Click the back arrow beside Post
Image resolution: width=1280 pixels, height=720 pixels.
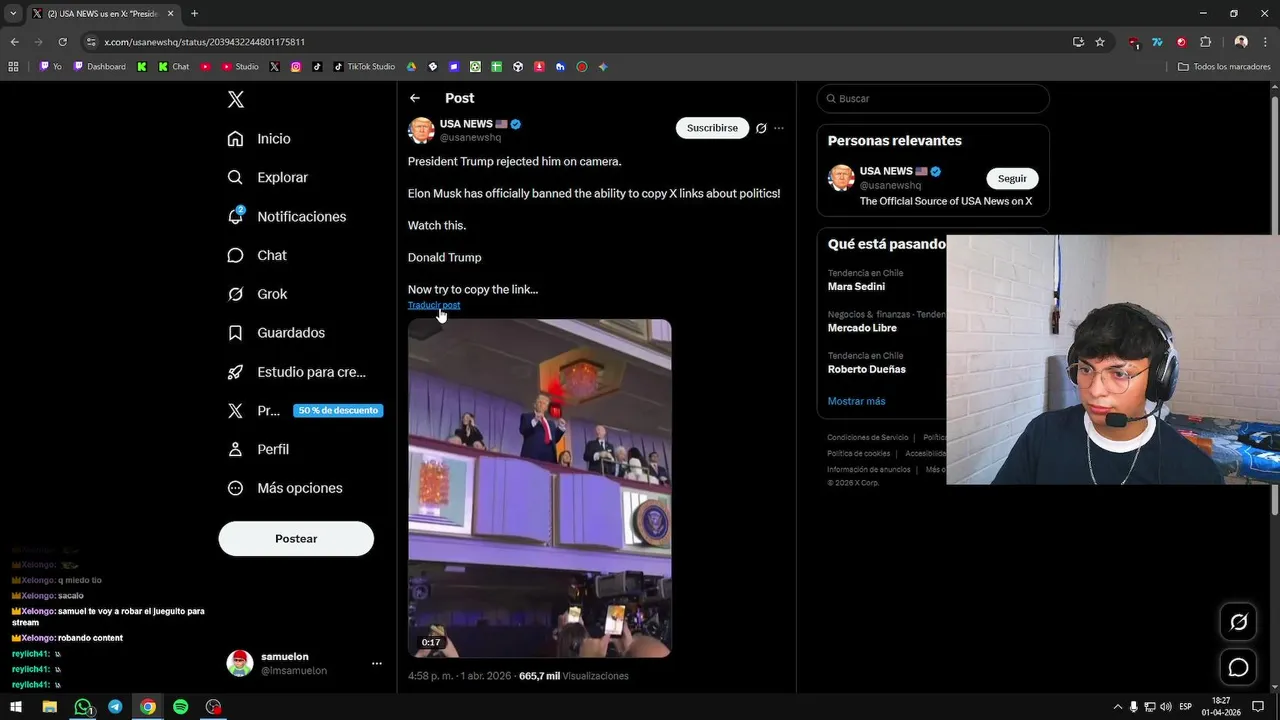pyautogui.click(x=415, y=98)
